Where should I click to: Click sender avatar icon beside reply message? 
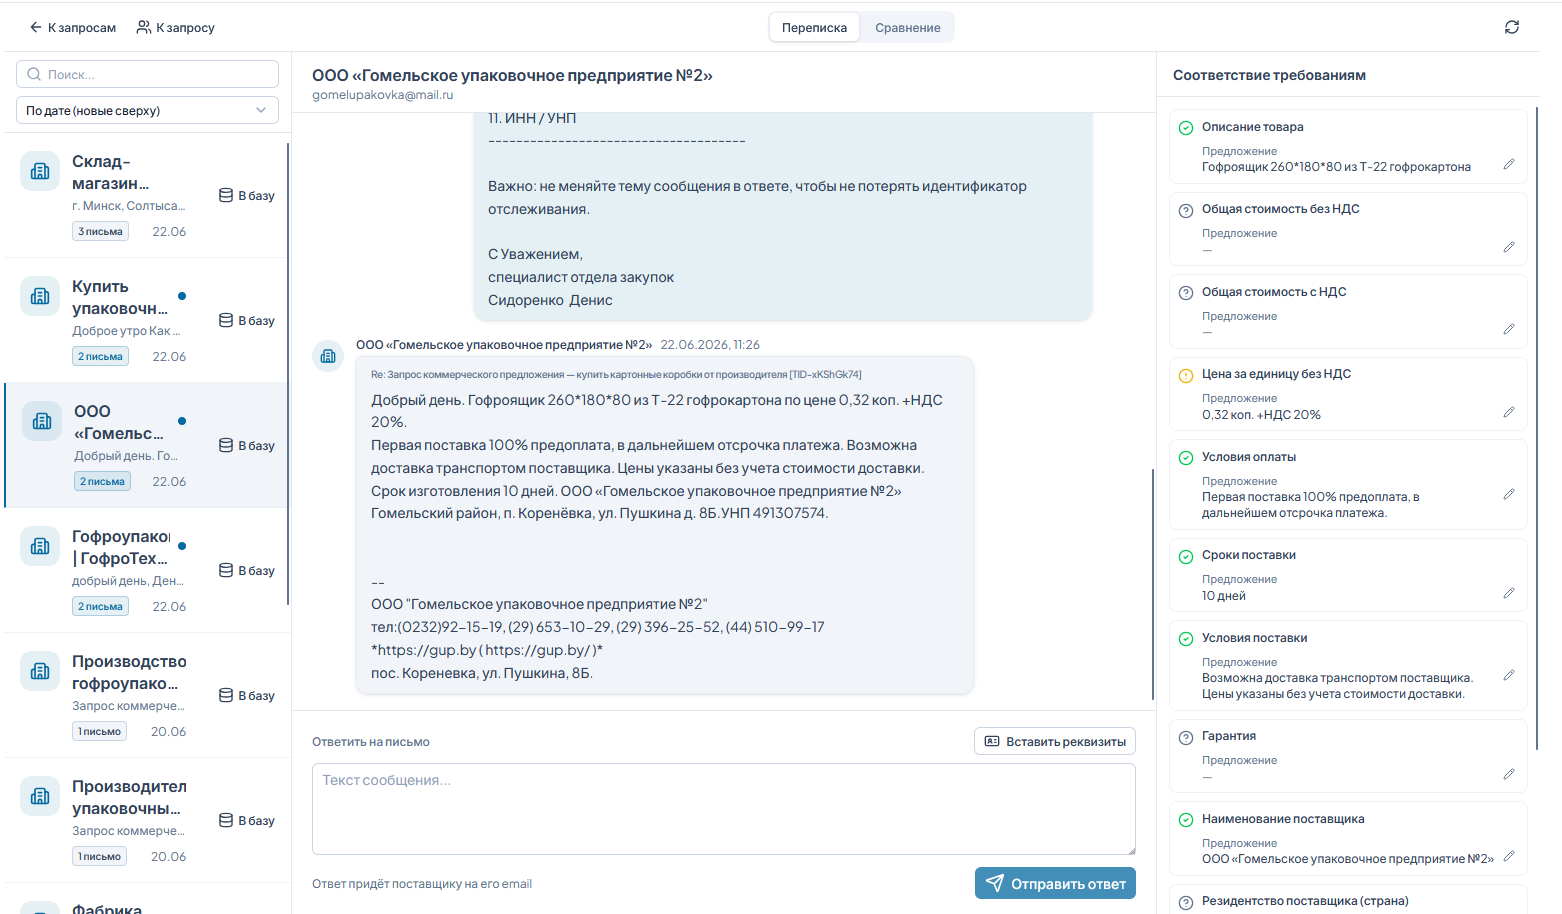pyautogui.click(x=328, y=355)
